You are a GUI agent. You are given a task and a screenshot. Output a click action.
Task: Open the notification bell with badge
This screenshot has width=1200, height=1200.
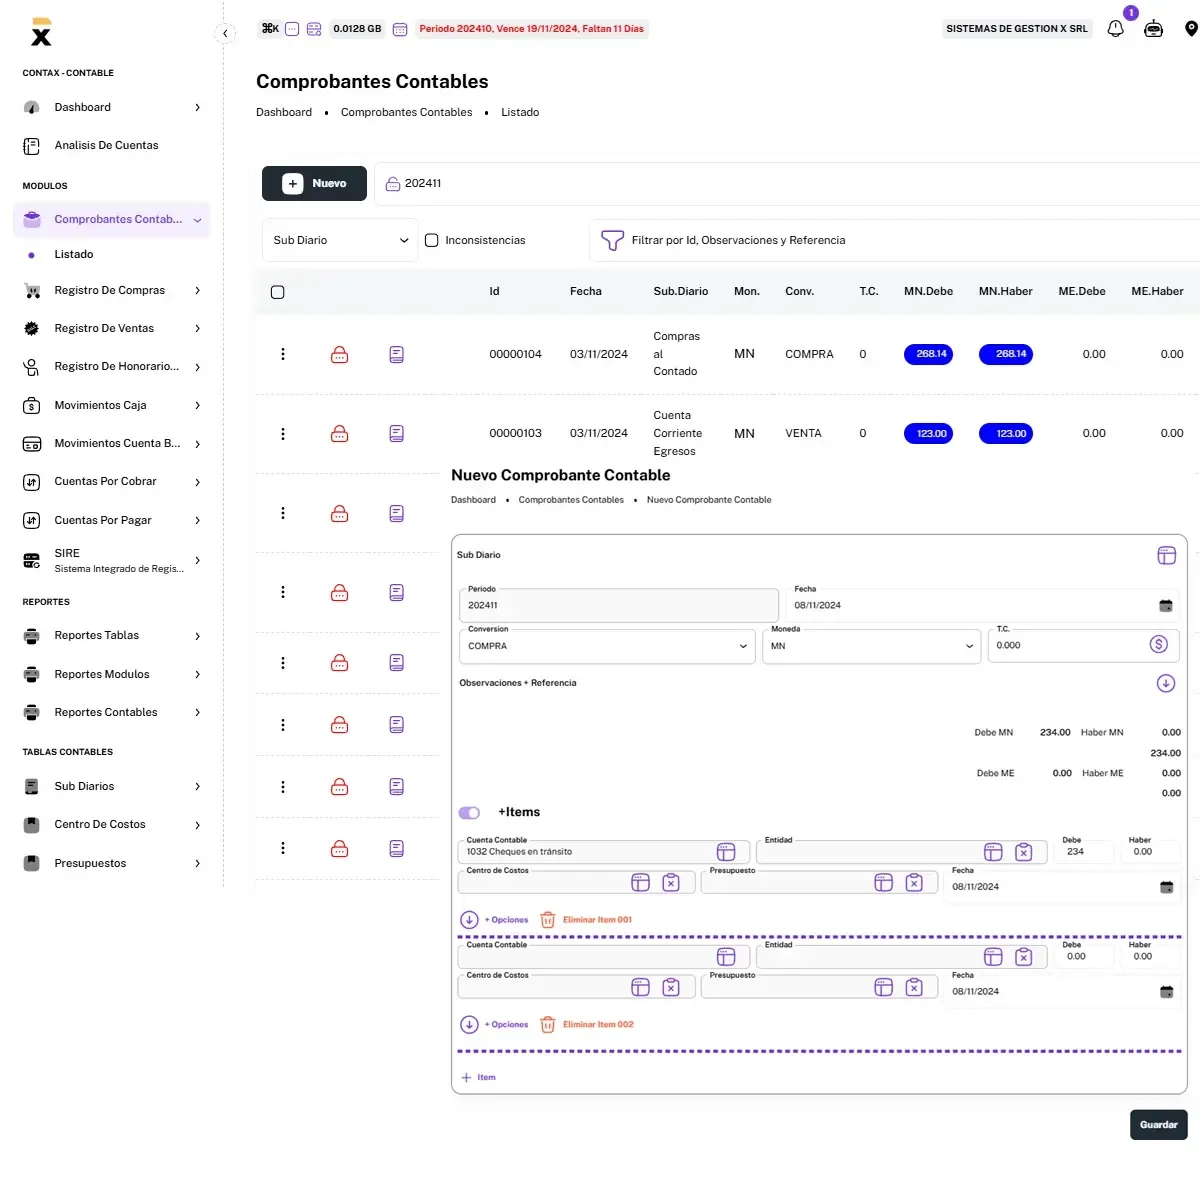tap(1115, 28)
